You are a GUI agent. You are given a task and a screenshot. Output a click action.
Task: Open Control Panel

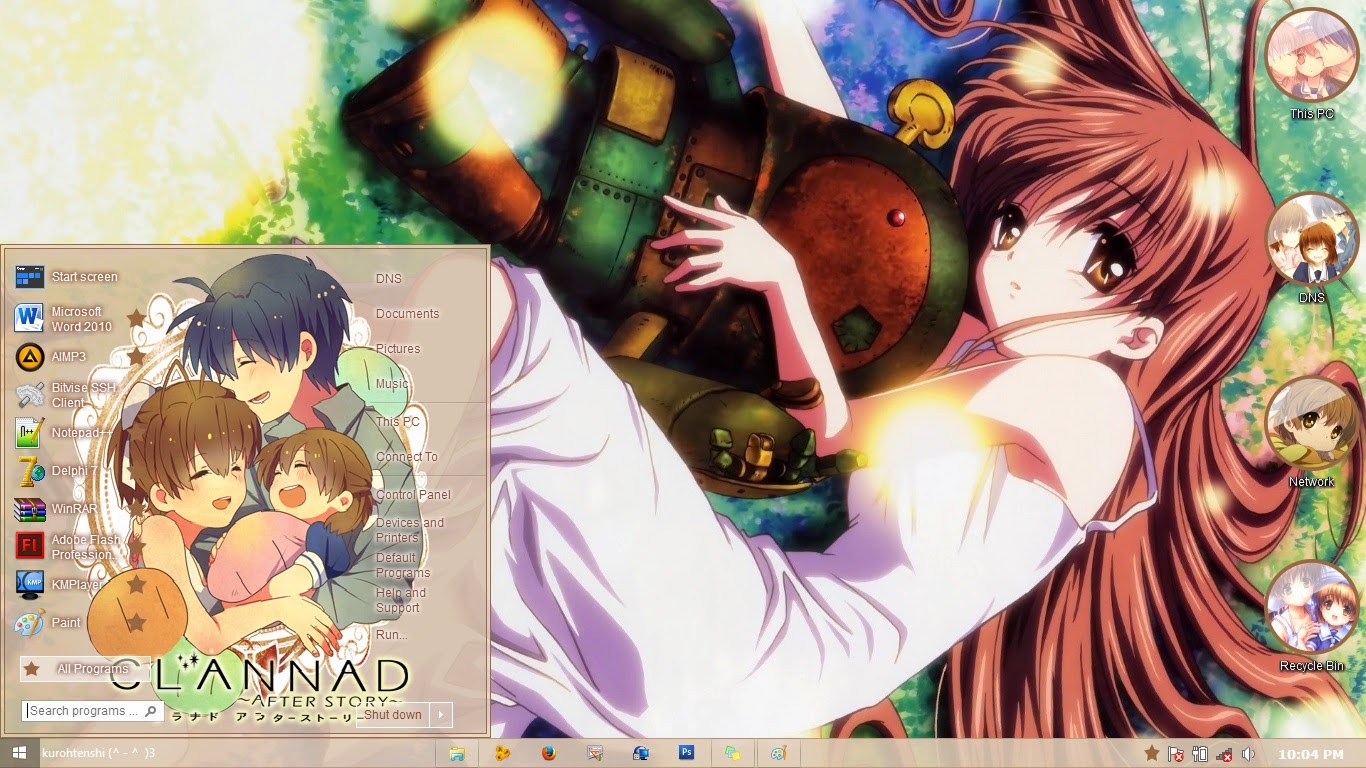point(413,495)
